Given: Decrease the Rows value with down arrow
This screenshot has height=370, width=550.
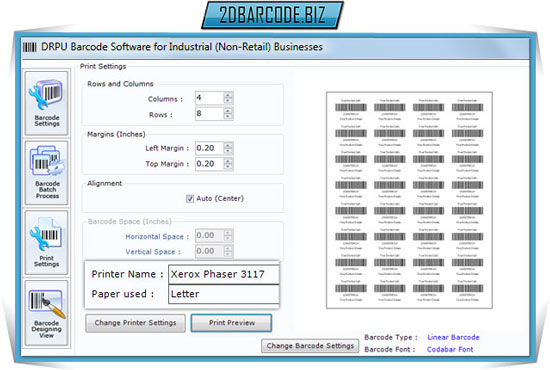Looking at the screenshot, I should click(x=228, y=116).
